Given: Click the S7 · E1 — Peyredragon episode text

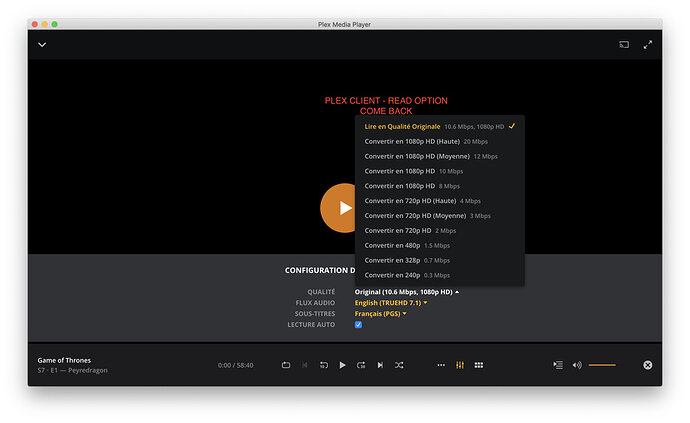Looking at the screenshot, I should [x=73, y=370].
